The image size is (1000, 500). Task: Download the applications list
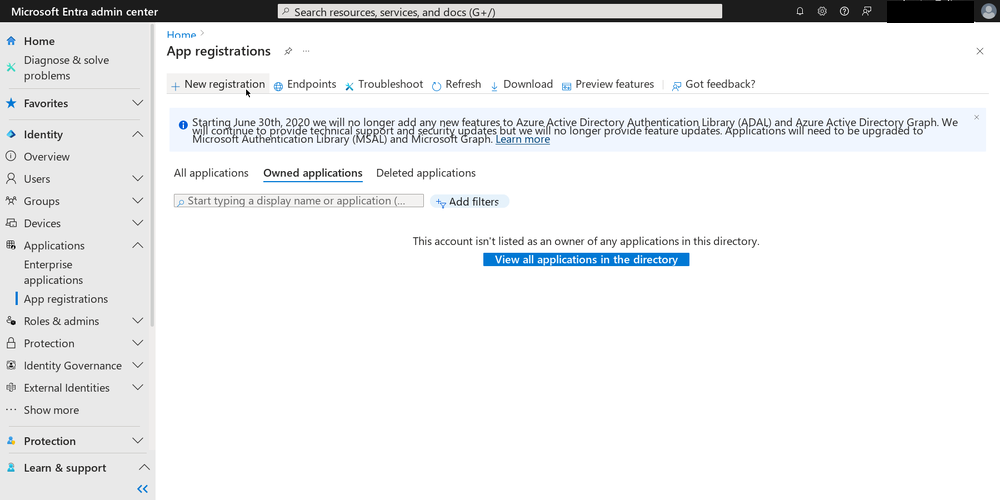(522, 84)
